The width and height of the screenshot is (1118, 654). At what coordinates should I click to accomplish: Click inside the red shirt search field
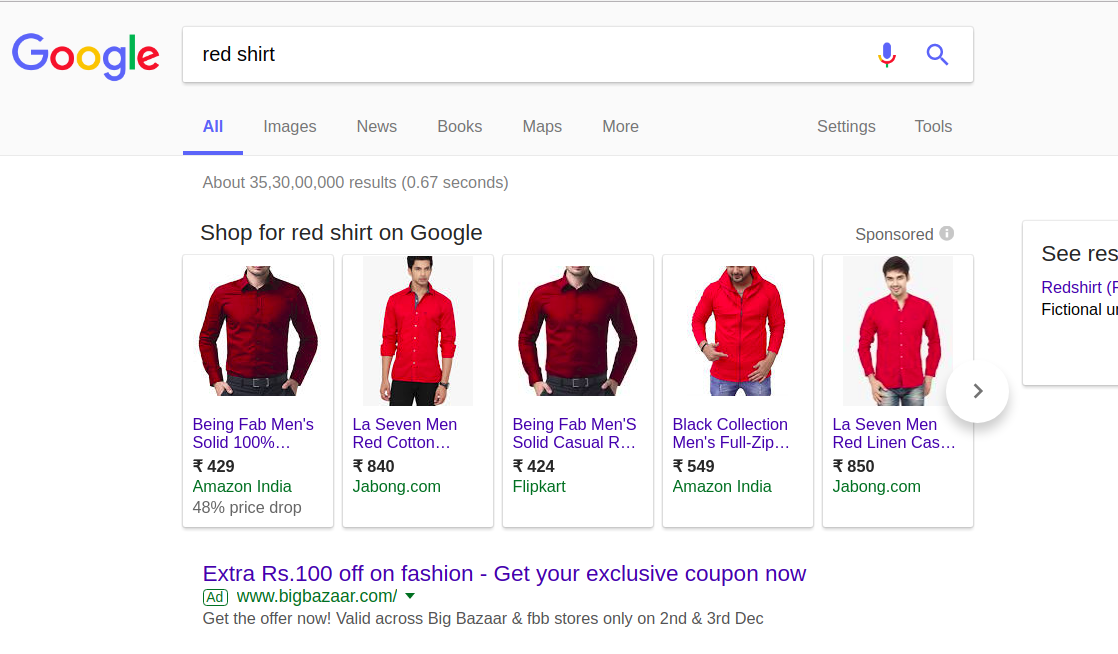pyautogui.click(x=520, y=55)
